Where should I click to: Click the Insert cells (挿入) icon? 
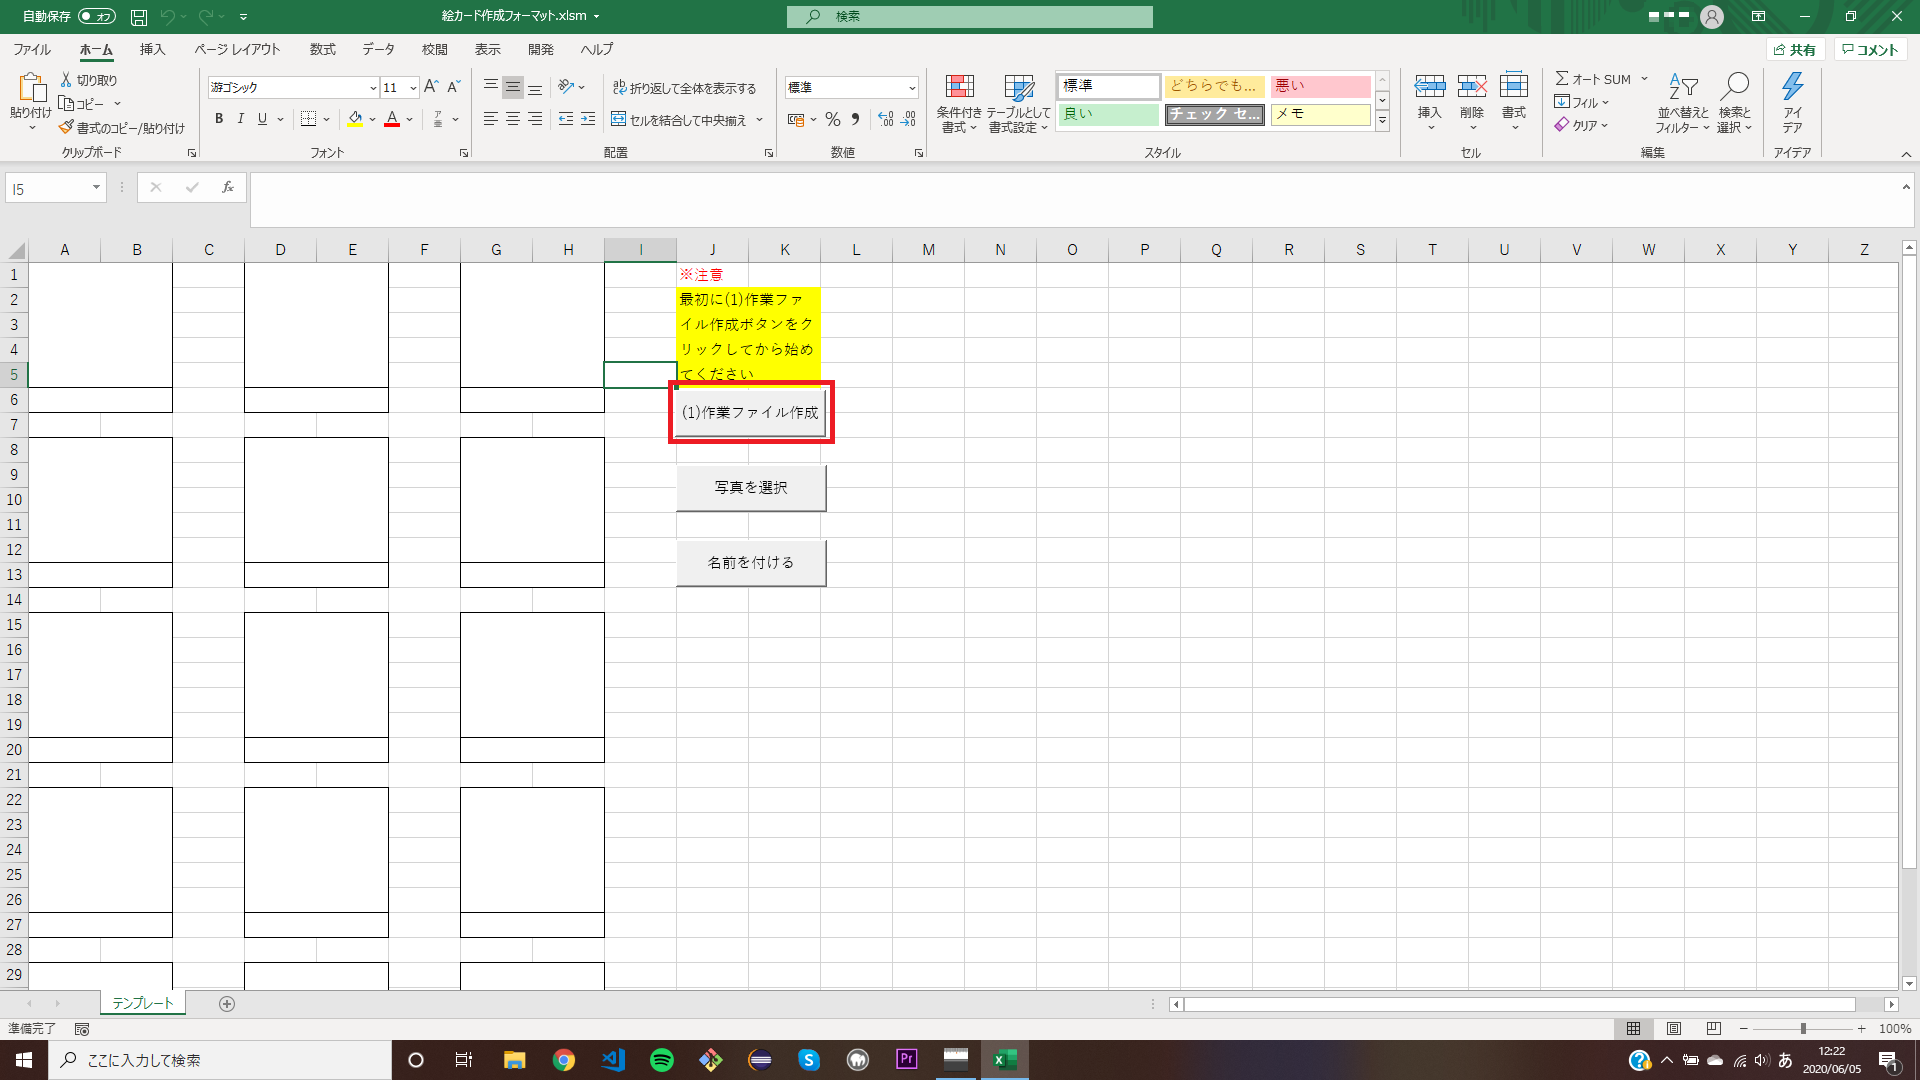1430,87
